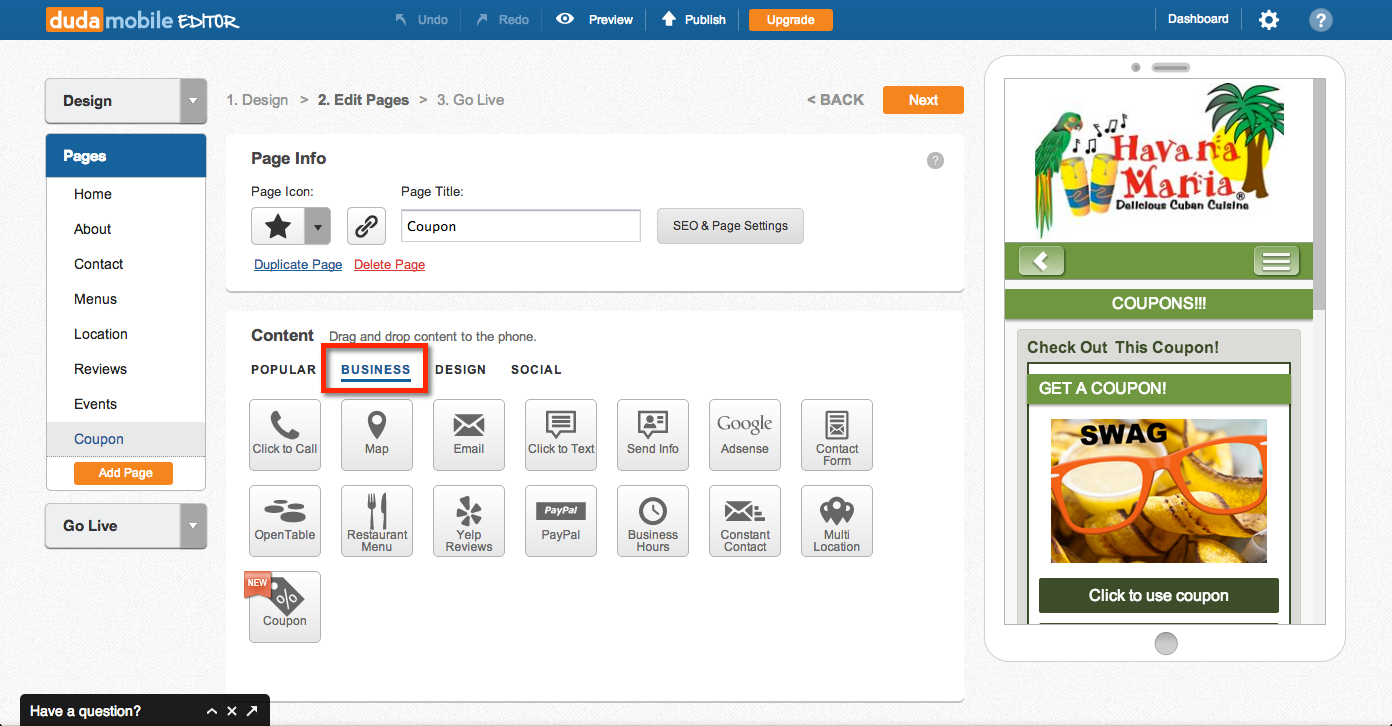The width and height of the screenshot is (1392, 726).
Task: Open SEO & Page Settings
Action: click(x=730, y=226)
